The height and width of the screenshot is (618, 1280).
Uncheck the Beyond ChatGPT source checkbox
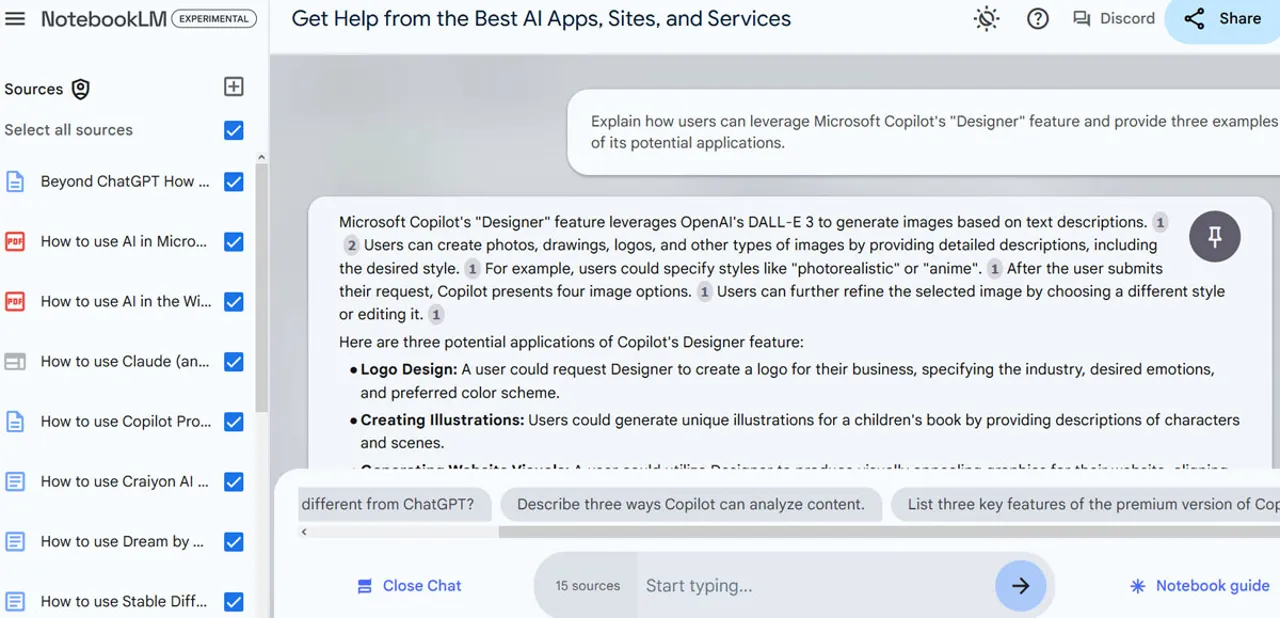pos(234,182)
